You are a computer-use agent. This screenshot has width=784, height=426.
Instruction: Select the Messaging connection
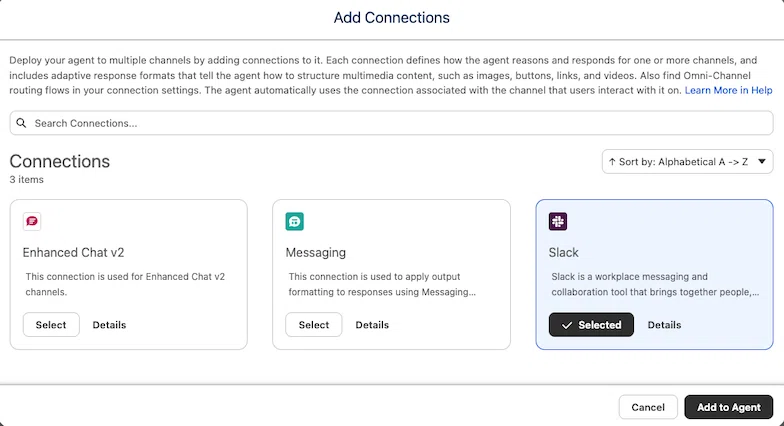coord(314,325)
